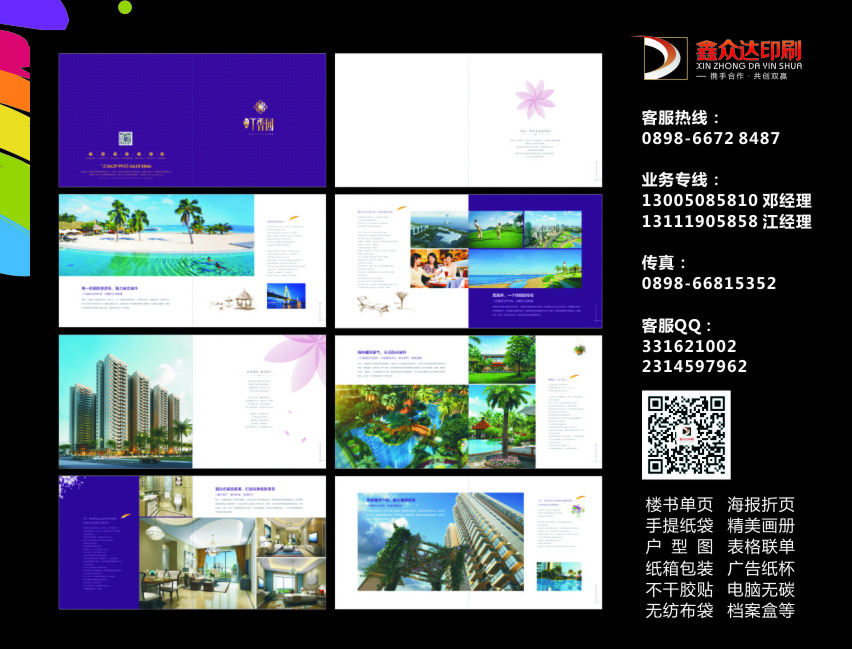Select the interior living room spread
Screen dimensions: 852x649
192,542
